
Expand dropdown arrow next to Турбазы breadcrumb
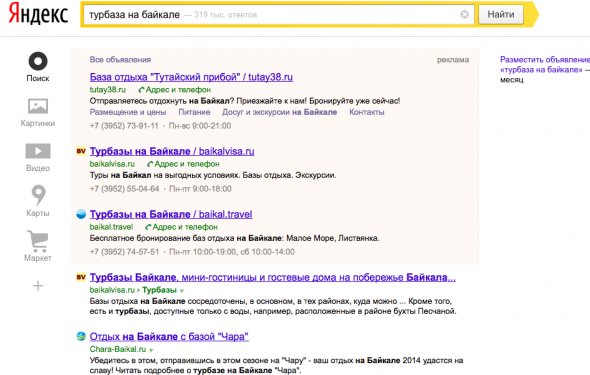182,291
